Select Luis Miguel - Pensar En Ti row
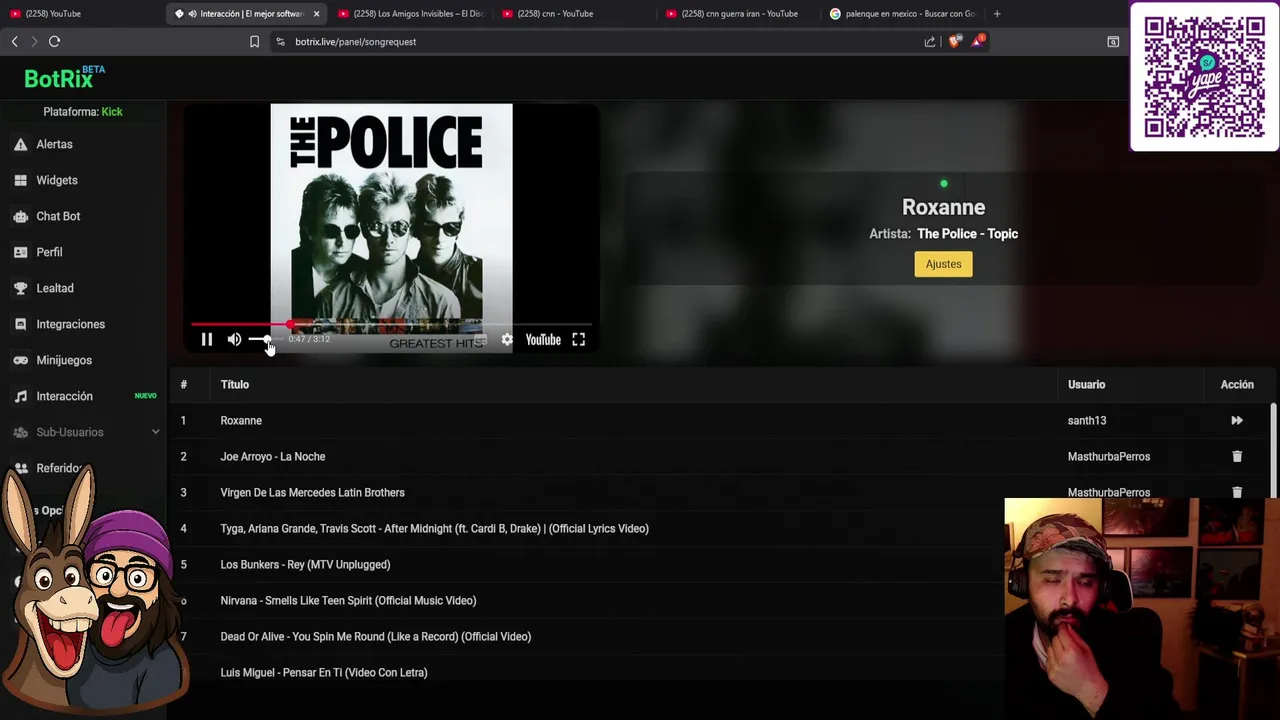 [323, 673]
